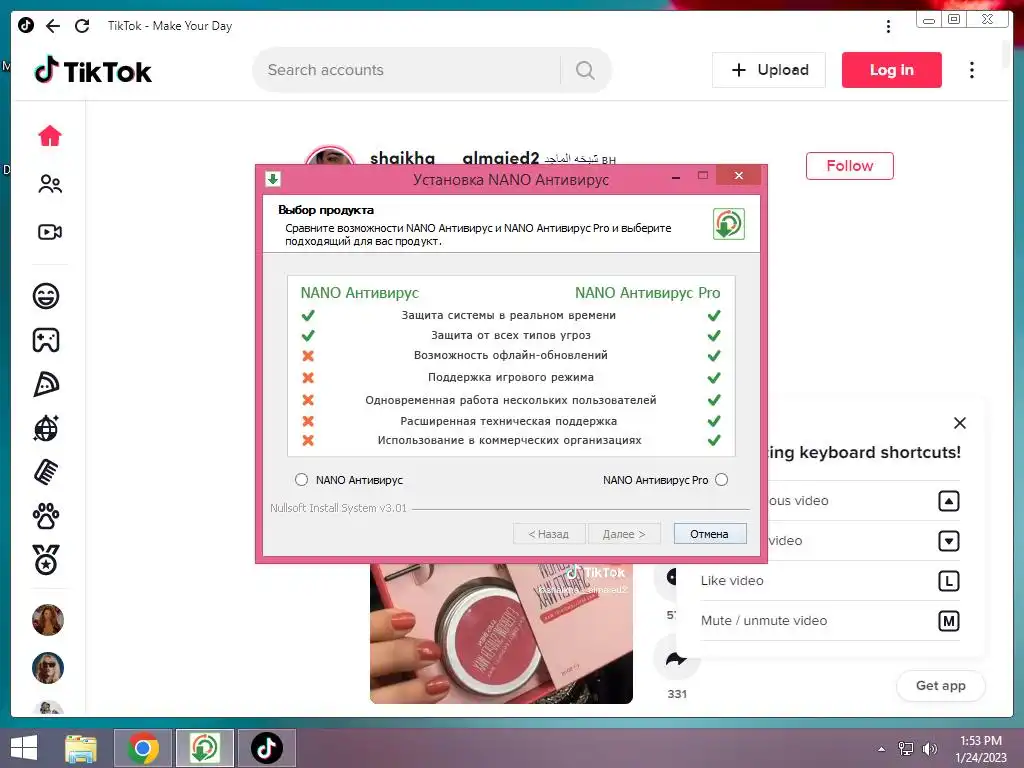Viewport: 1024px width, 768px height.
Task: Open app window three-dot menu in title bar
Action: point(888,26)
